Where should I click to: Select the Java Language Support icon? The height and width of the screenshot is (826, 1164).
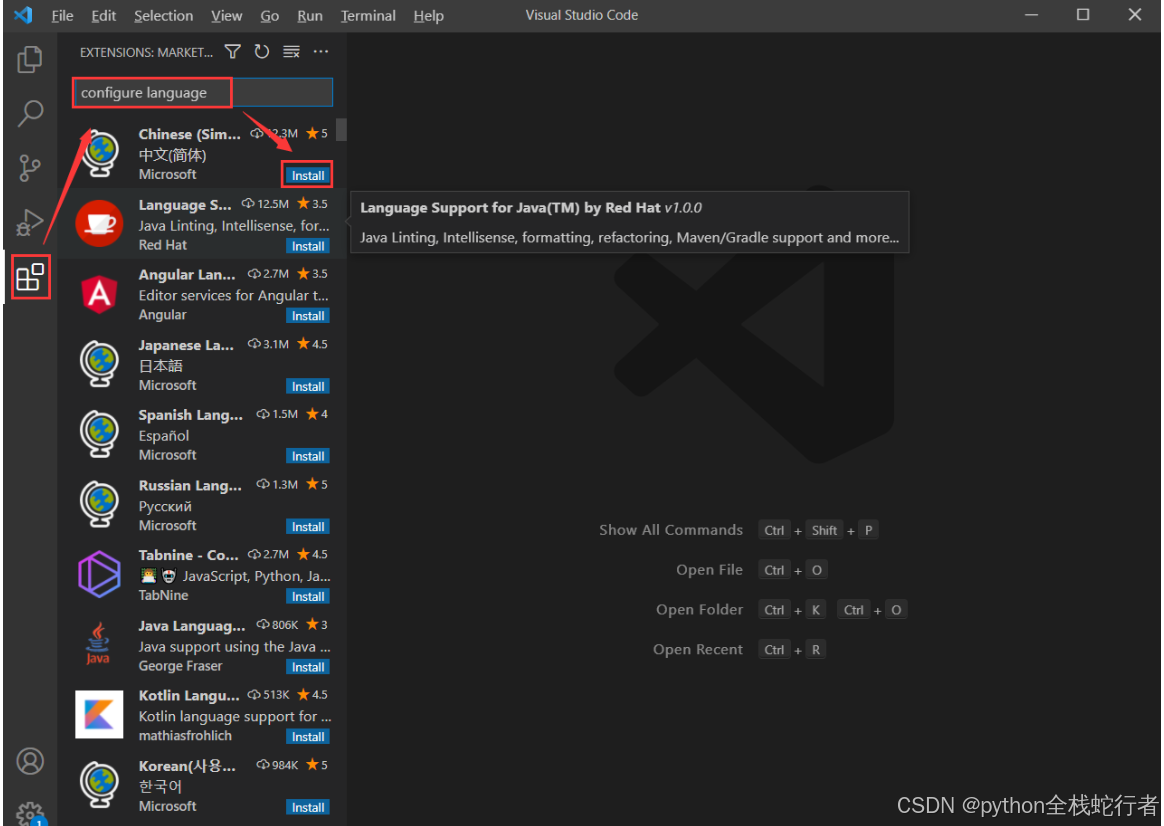[98, 643]
